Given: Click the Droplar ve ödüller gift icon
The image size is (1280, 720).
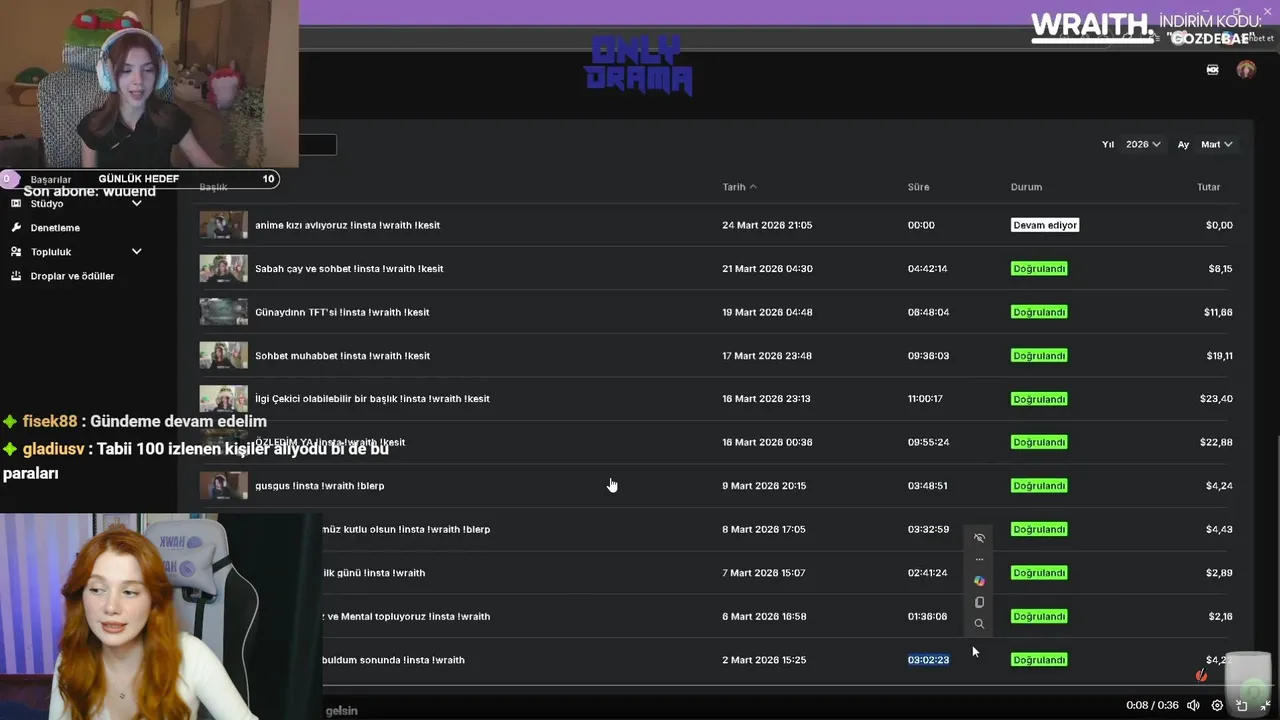Looking at the screenshot, I should [16, 275].
